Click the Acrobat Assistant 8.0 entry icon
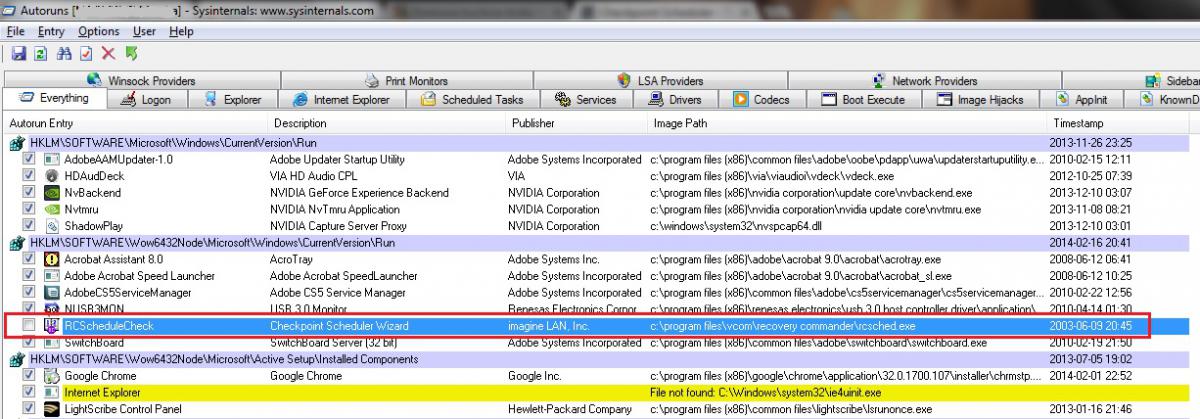 click(53, 259)
